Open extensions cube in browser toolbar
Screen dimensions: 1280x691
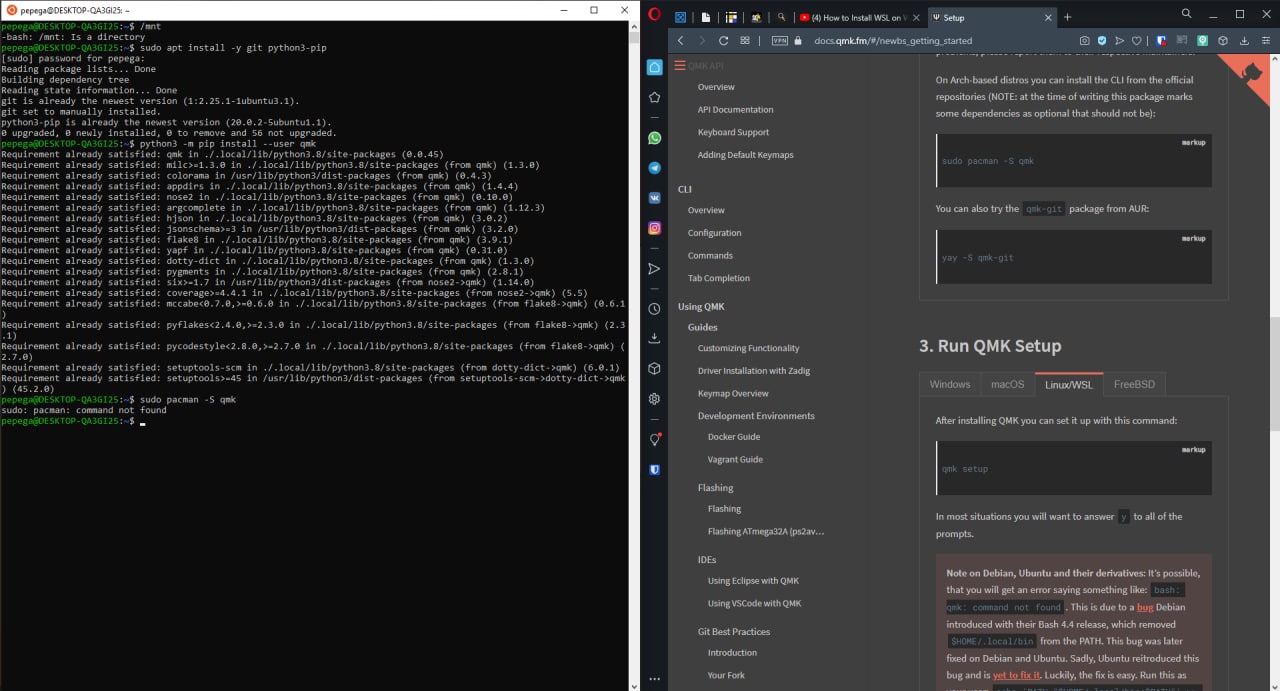point(1225,41)
